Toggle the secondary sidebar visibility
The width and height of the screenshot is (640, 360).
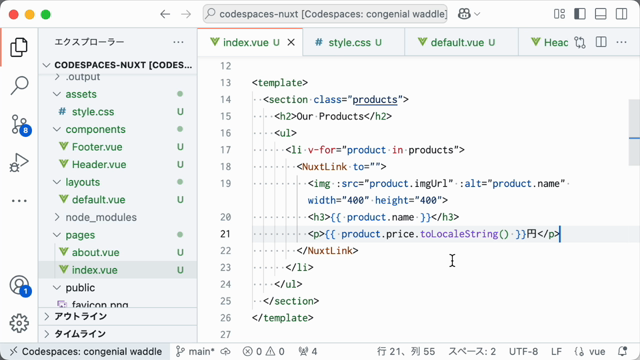pyautogui.click(x=621, y=14)
